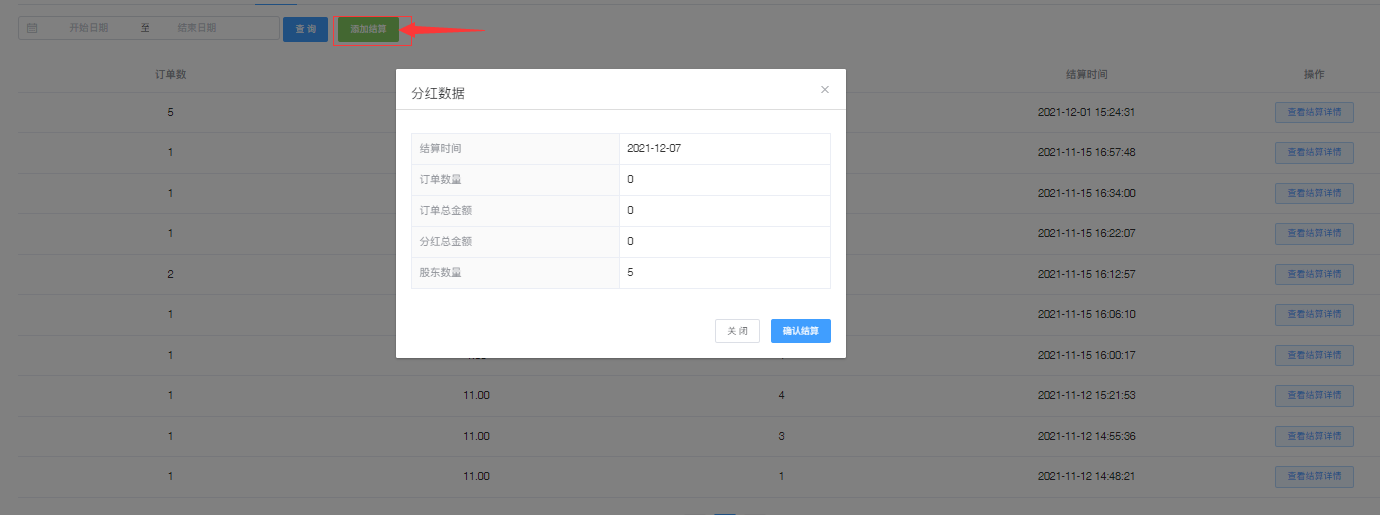1380x515 pixels.
Task: Click the 订单数 column header
Action: pyautogui.click(x=171, y=75)
